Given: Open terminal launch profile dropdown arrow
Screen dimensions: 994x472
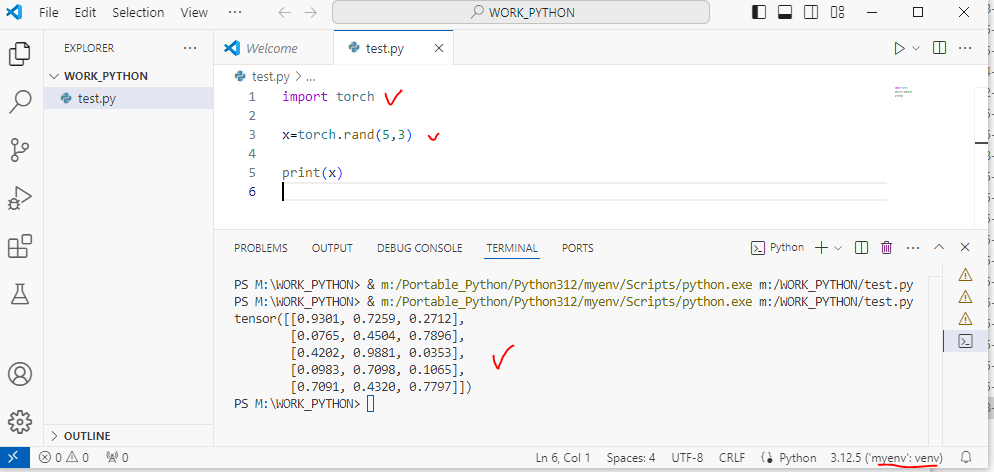Looking at the screenshot, I should 838,248.
